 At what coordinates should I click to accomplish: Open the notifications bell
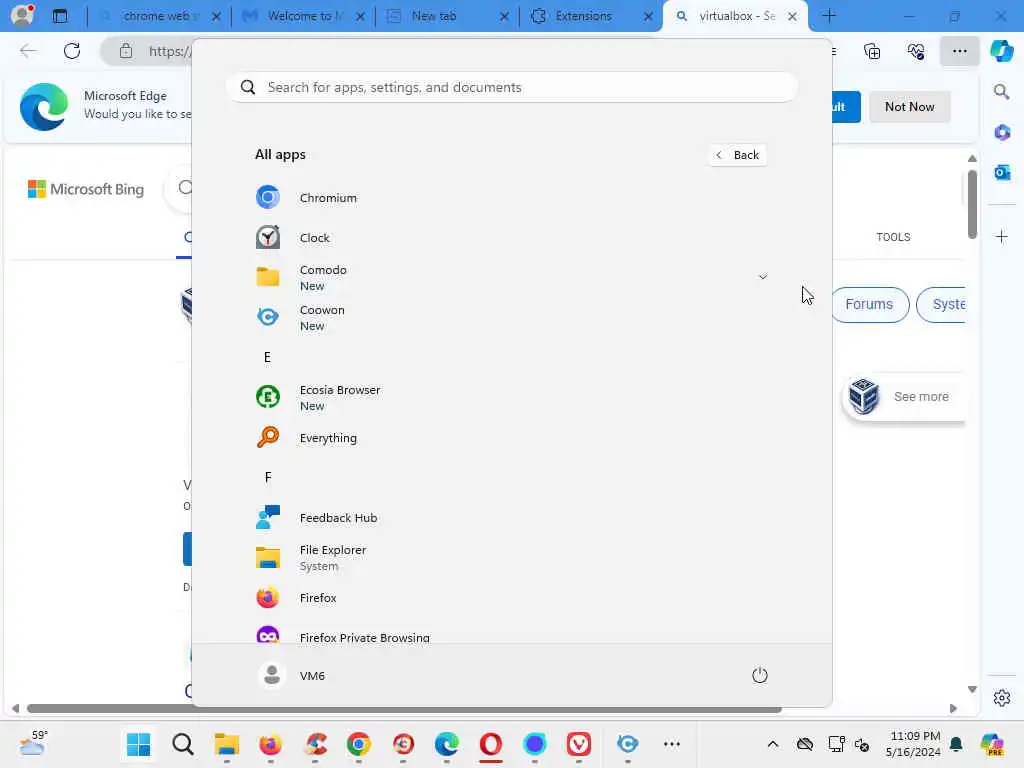pyautogui.click(x=956, y=744)
